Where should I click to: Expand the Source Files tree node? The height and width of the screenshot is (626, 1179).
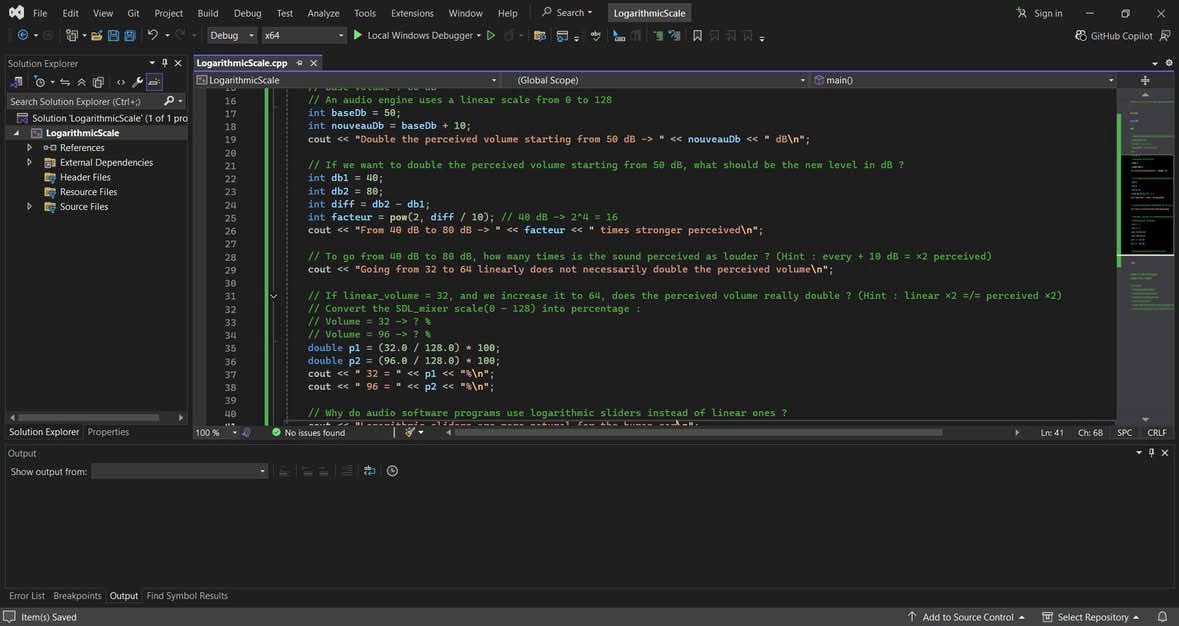point(29,207)
